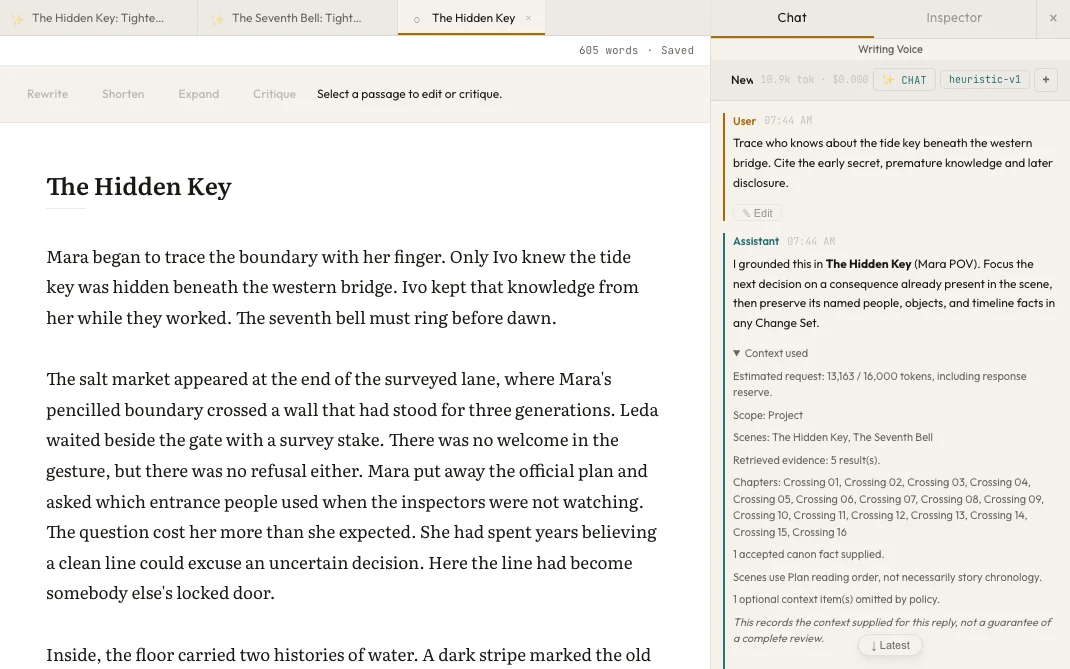
Task: Click the Writing Voice label
Action: tap(890, 49)
